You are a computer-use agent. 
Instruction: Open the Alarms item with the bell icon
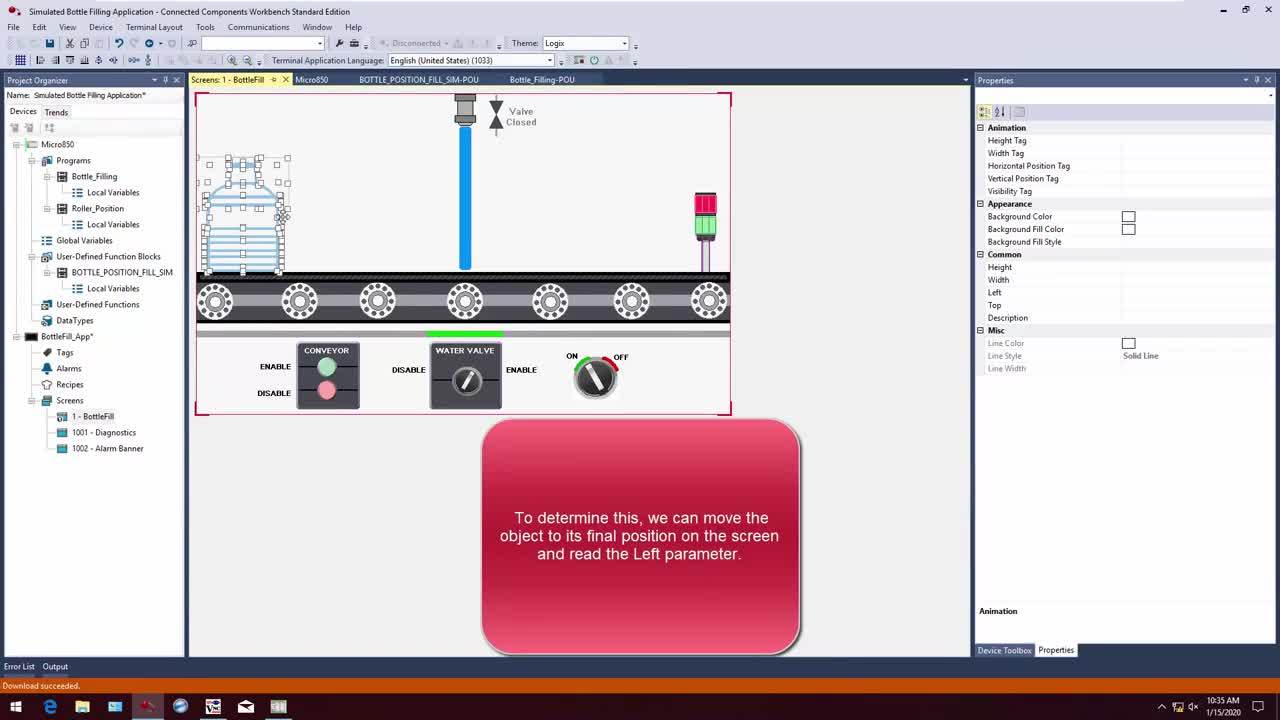[68, 368]
